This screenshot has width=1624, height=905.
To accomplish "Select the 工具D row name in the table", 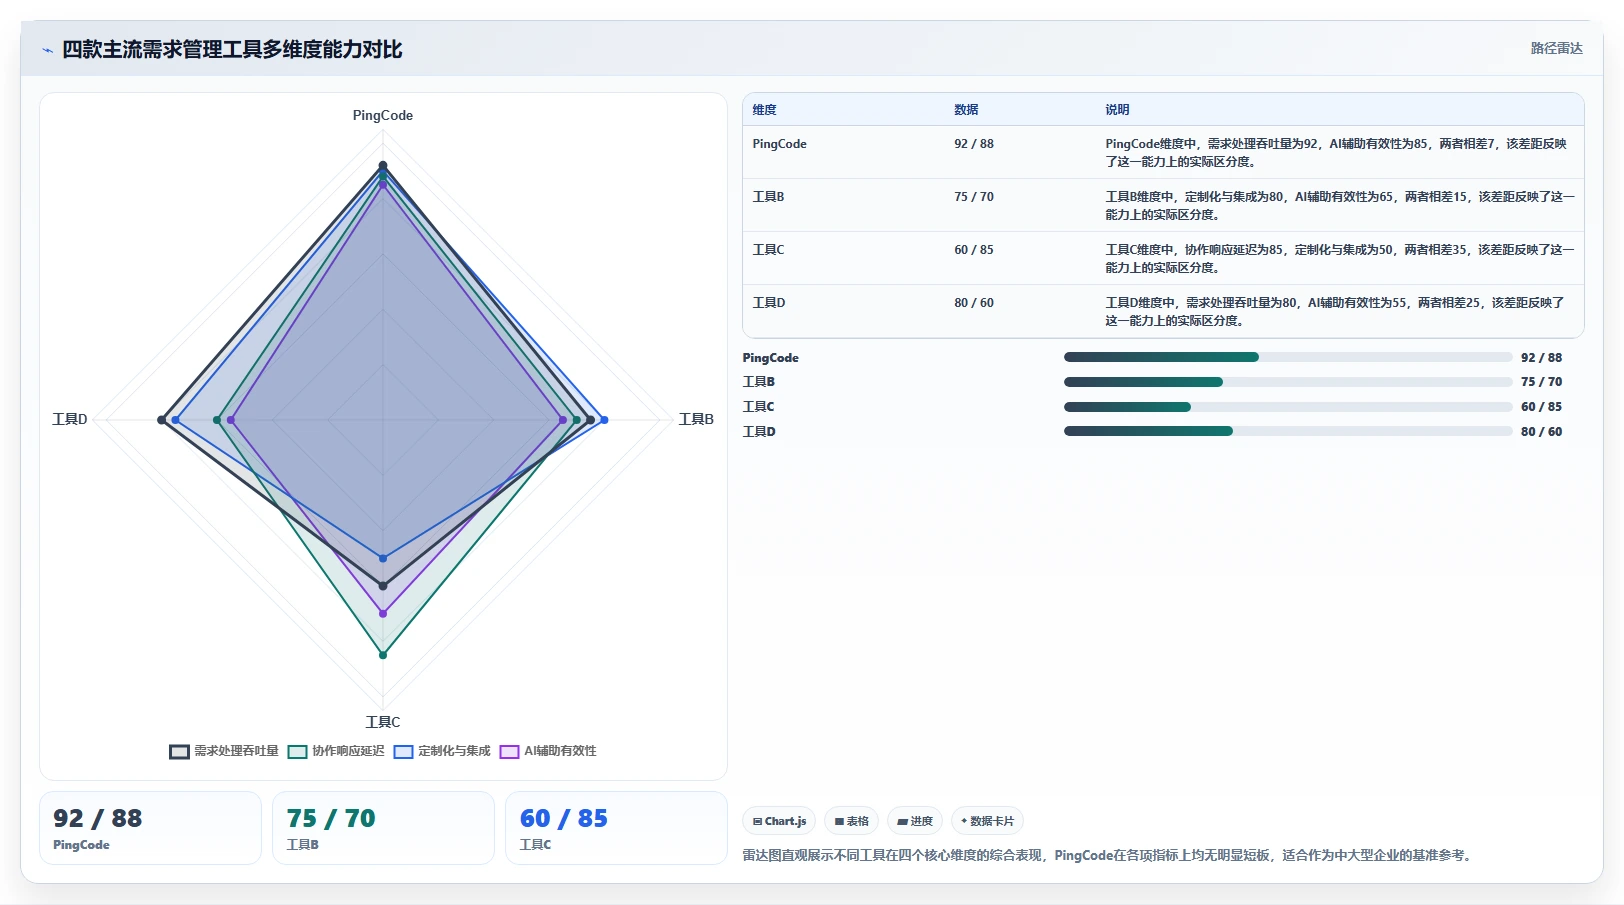I will [768, 303].
